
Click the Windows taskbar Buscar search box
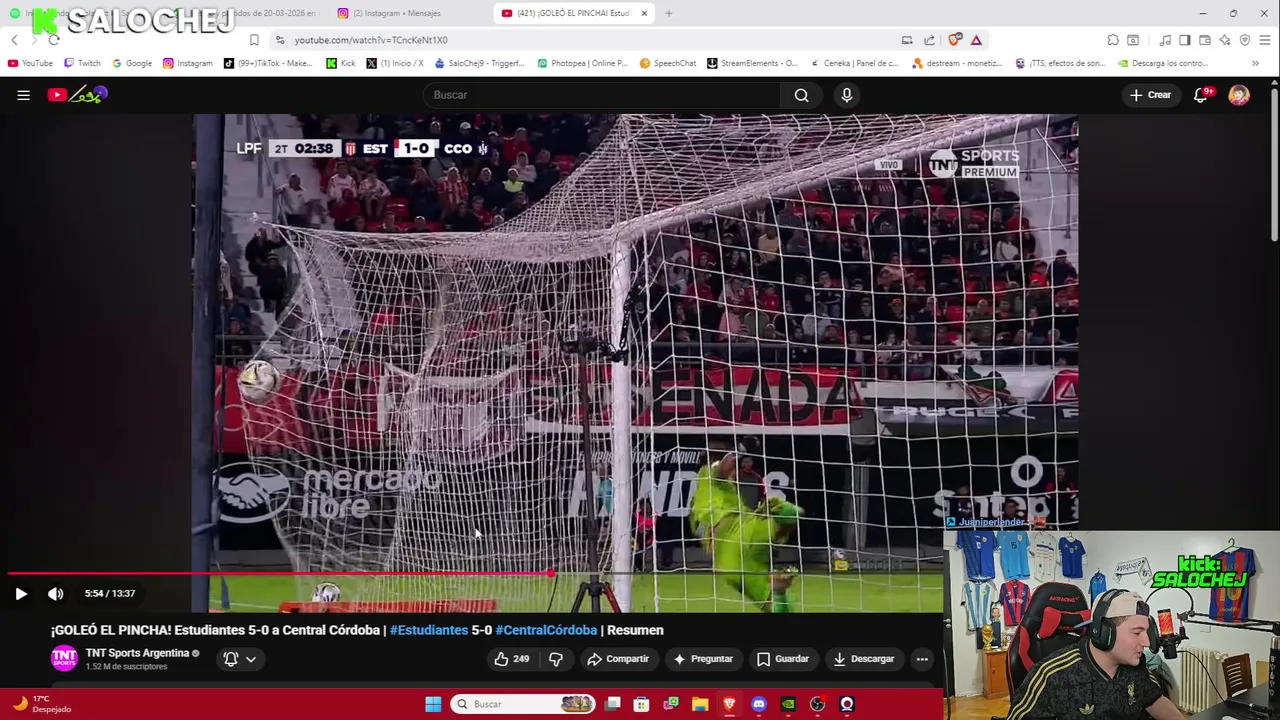[522, 704]
